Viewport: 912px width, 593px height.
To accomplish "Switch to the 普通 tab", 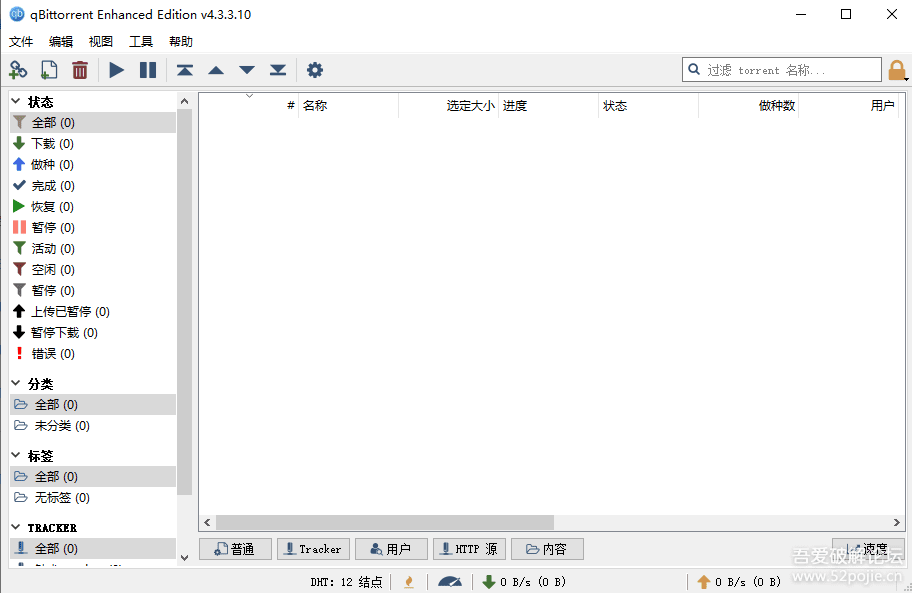I will pos(235,549).
